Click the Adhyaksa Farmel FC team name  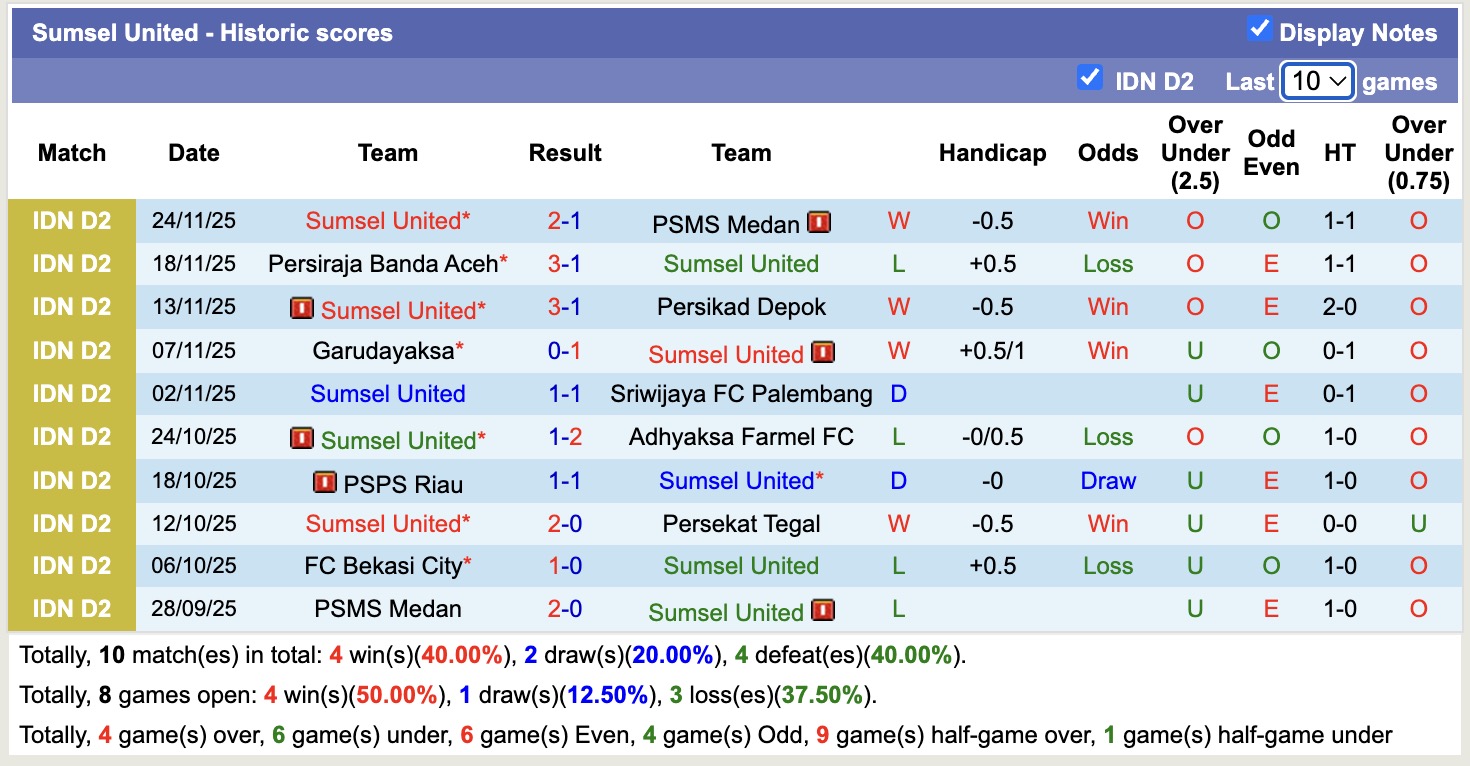[741, 437]
